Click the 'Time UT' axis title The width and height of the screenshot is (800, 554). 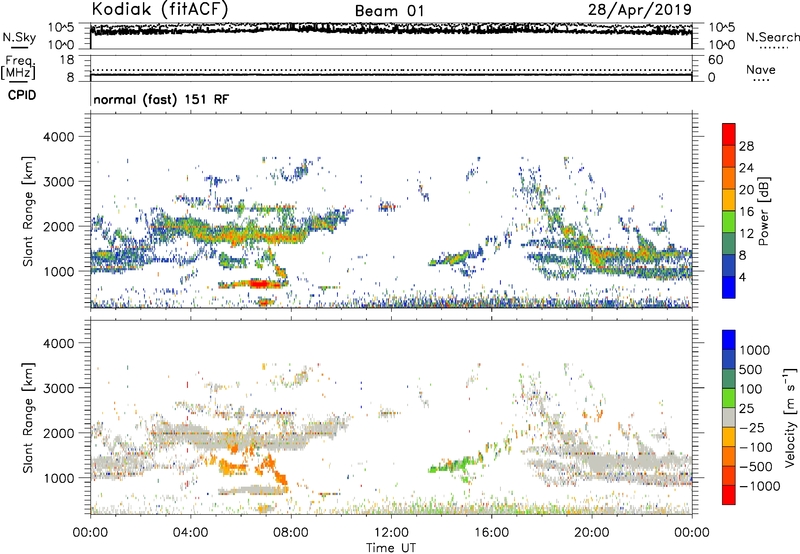coord(391,548)
